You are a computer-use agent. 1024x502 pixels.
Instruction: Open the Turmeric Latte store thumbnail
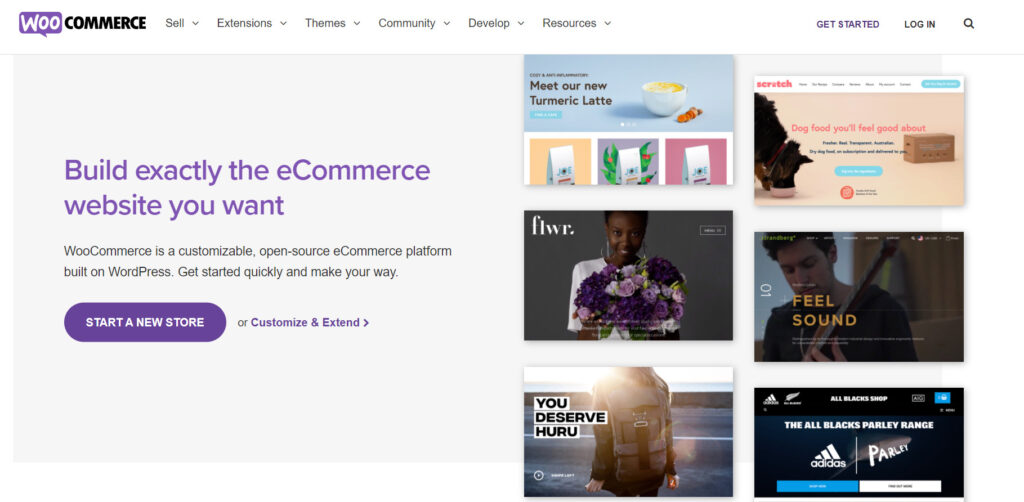(x=628, y=119)
